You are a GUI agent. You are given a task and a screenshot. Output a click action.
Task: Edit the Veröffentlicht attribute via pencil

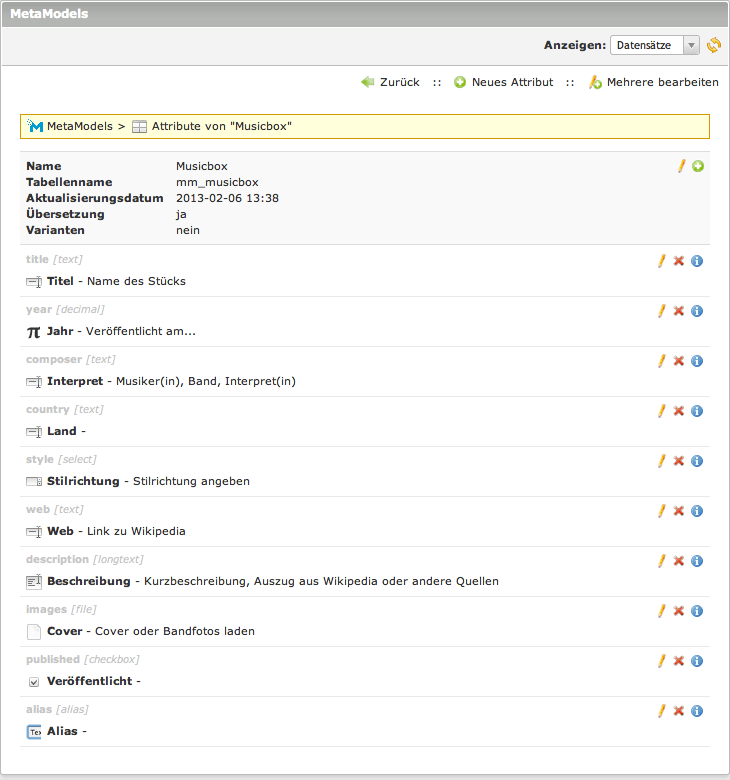coord(661,661)
